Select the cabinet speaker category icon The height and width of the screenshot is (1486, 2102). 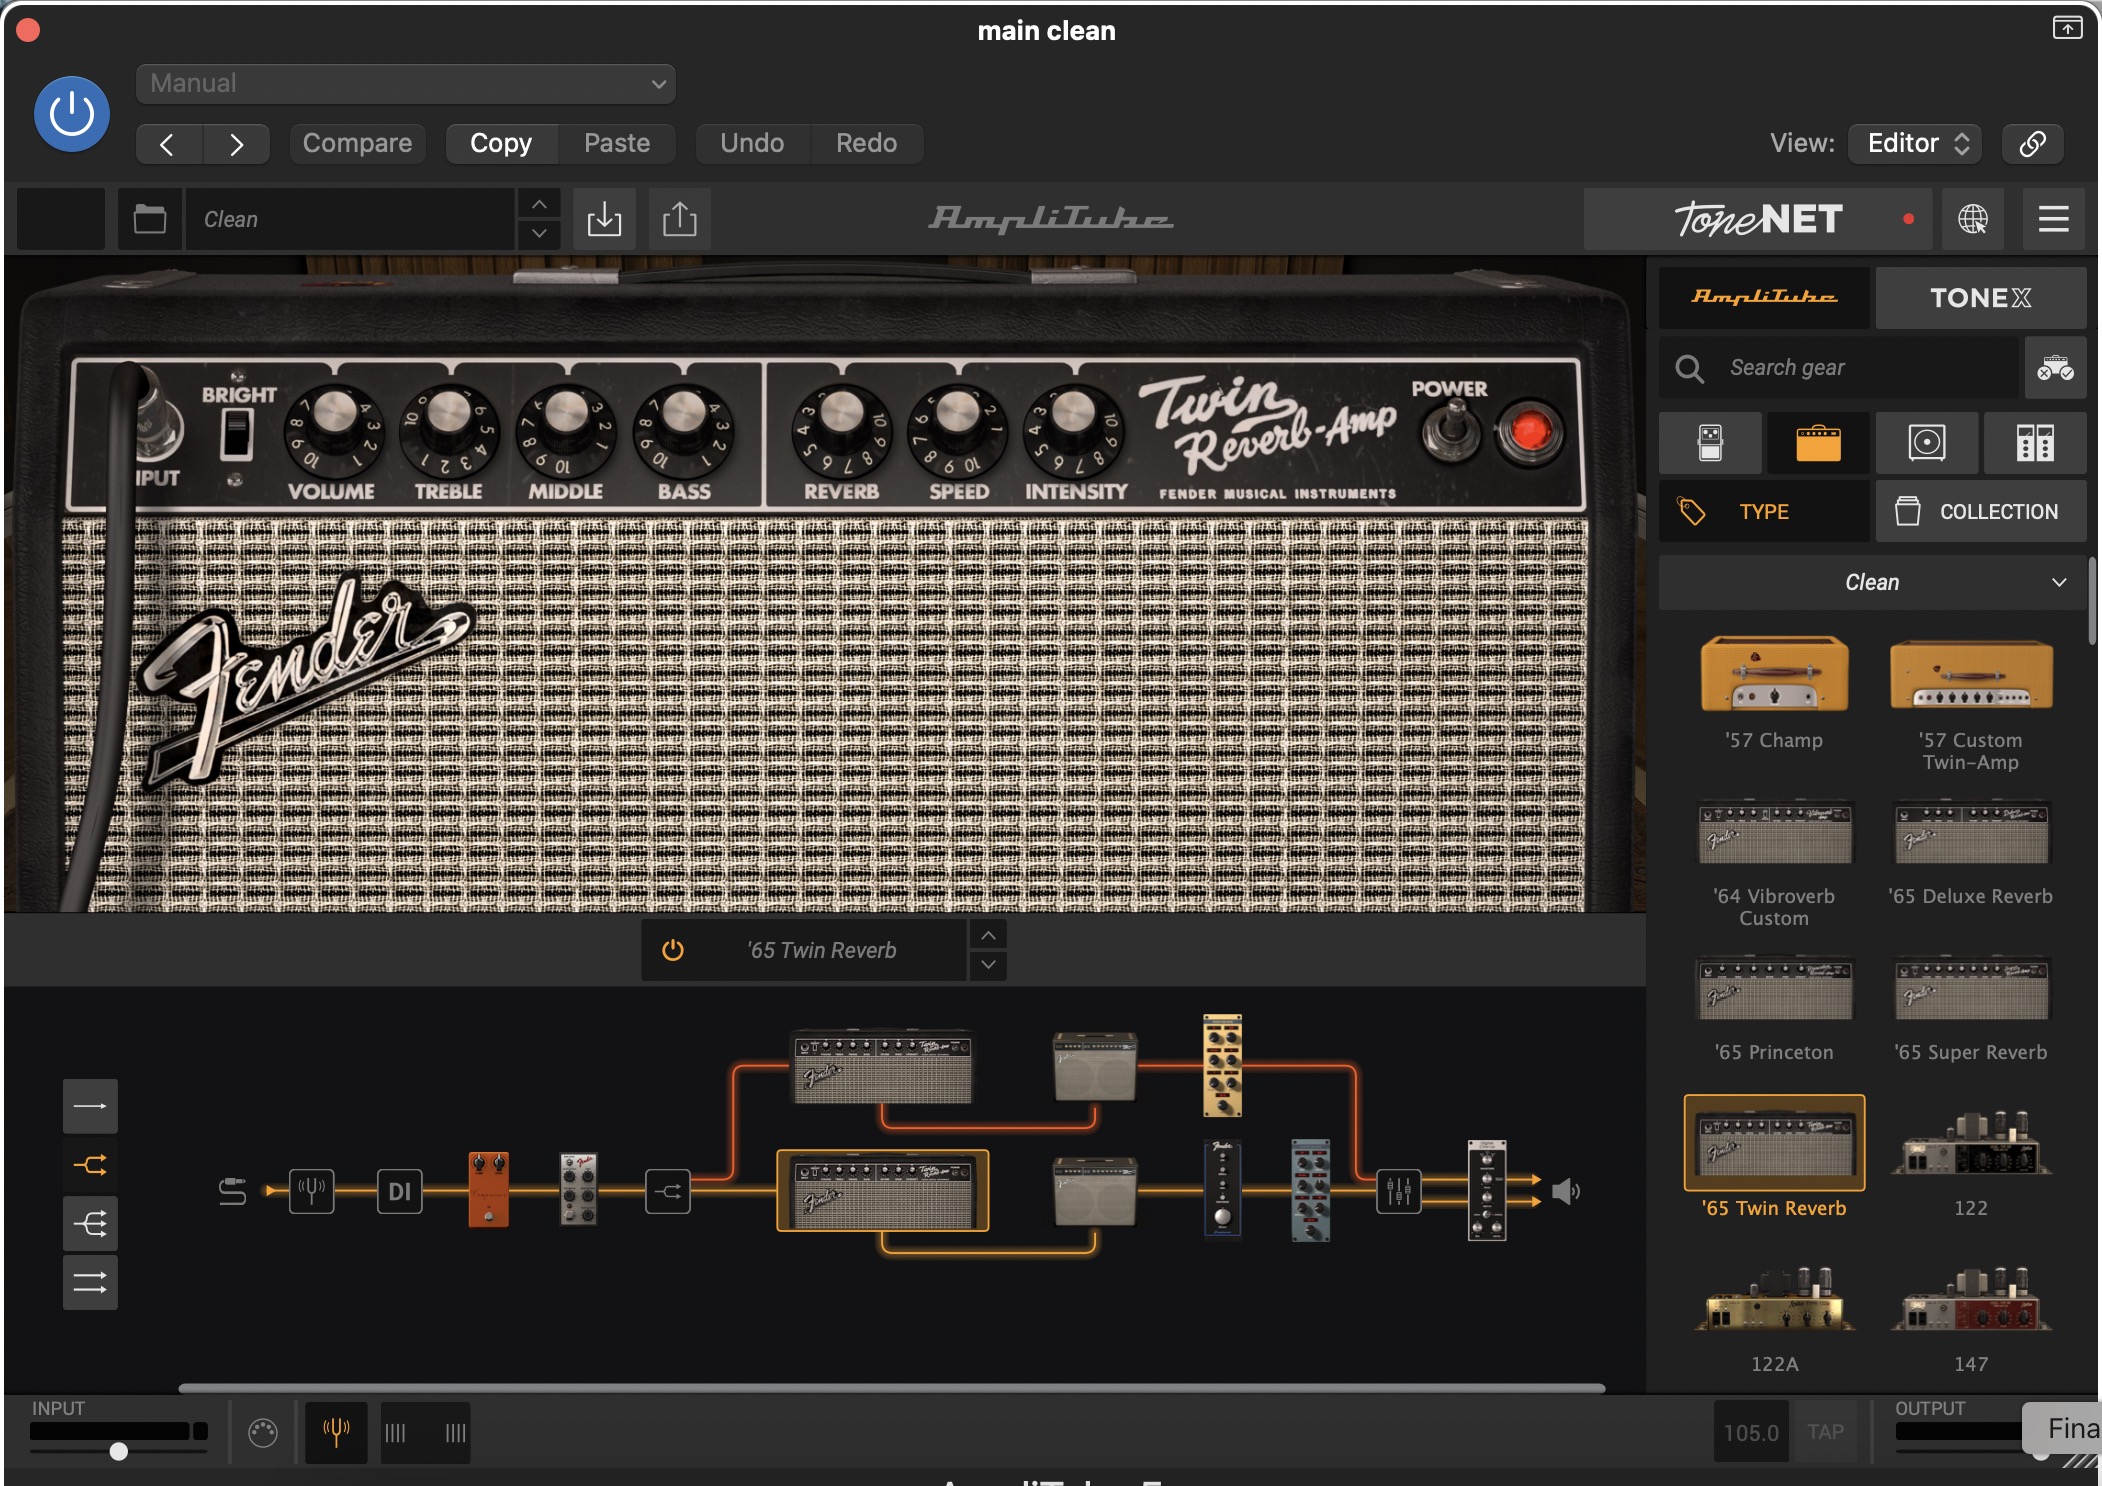click(1926, 442)
